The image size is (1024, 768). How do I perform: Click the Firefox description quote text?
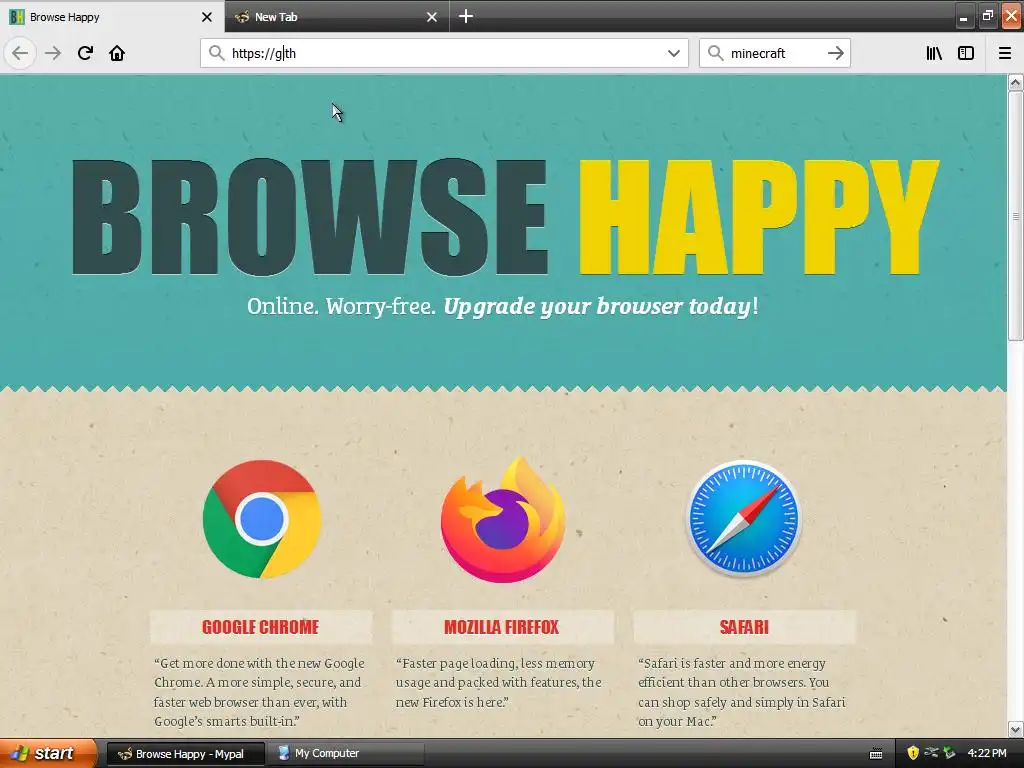(x=499, y=682)
